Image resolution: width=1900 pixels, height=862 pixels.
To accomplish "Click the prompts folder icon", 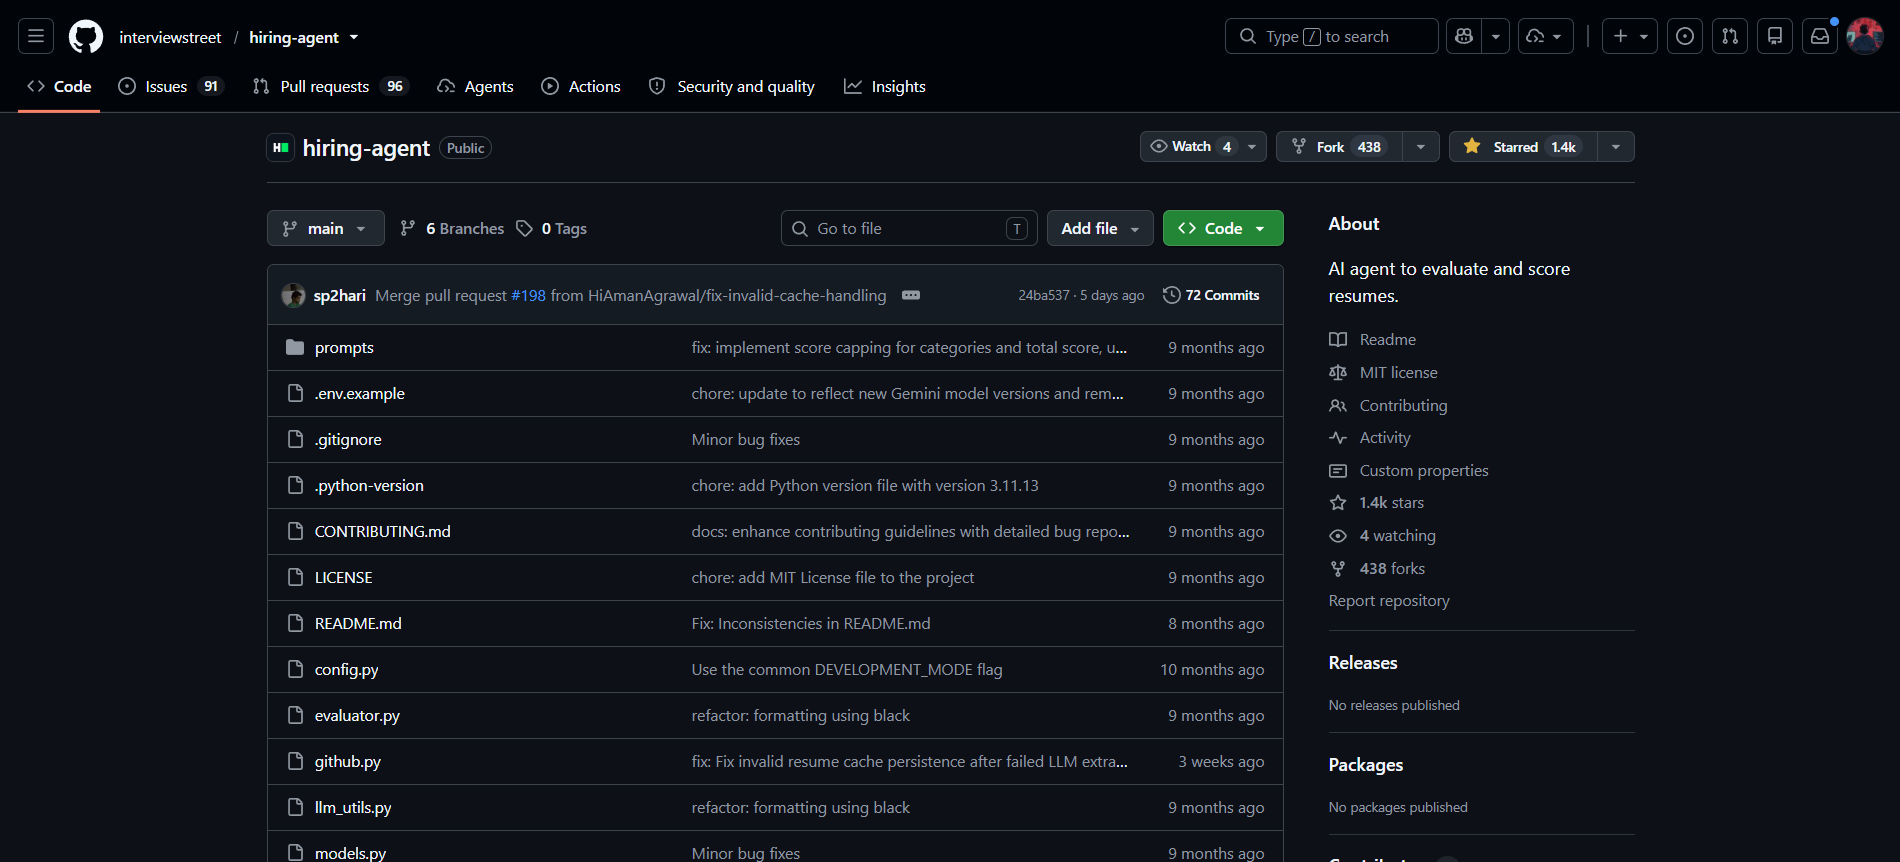I will tap(295, 348).
